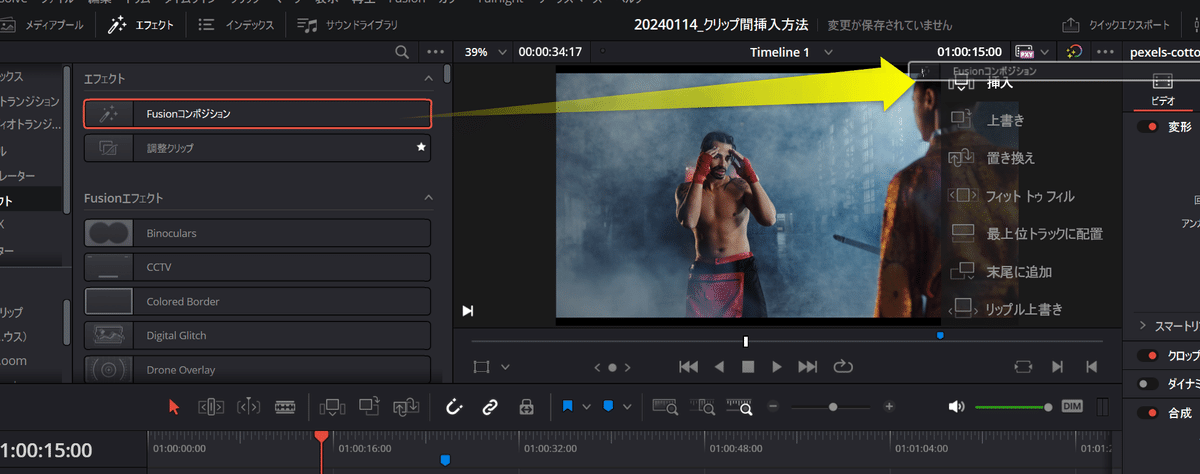Image resolution: width=1200 pixels, height=474 pixels.
Task: Activate the Trim Edit Mode tool
Action: pyautogui.click(x=210, y=407)
